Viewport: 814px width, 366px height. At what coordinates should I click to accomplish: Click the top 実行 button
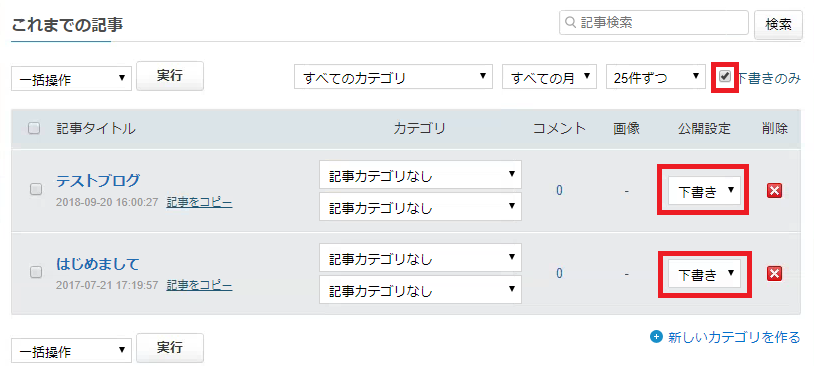170,76
